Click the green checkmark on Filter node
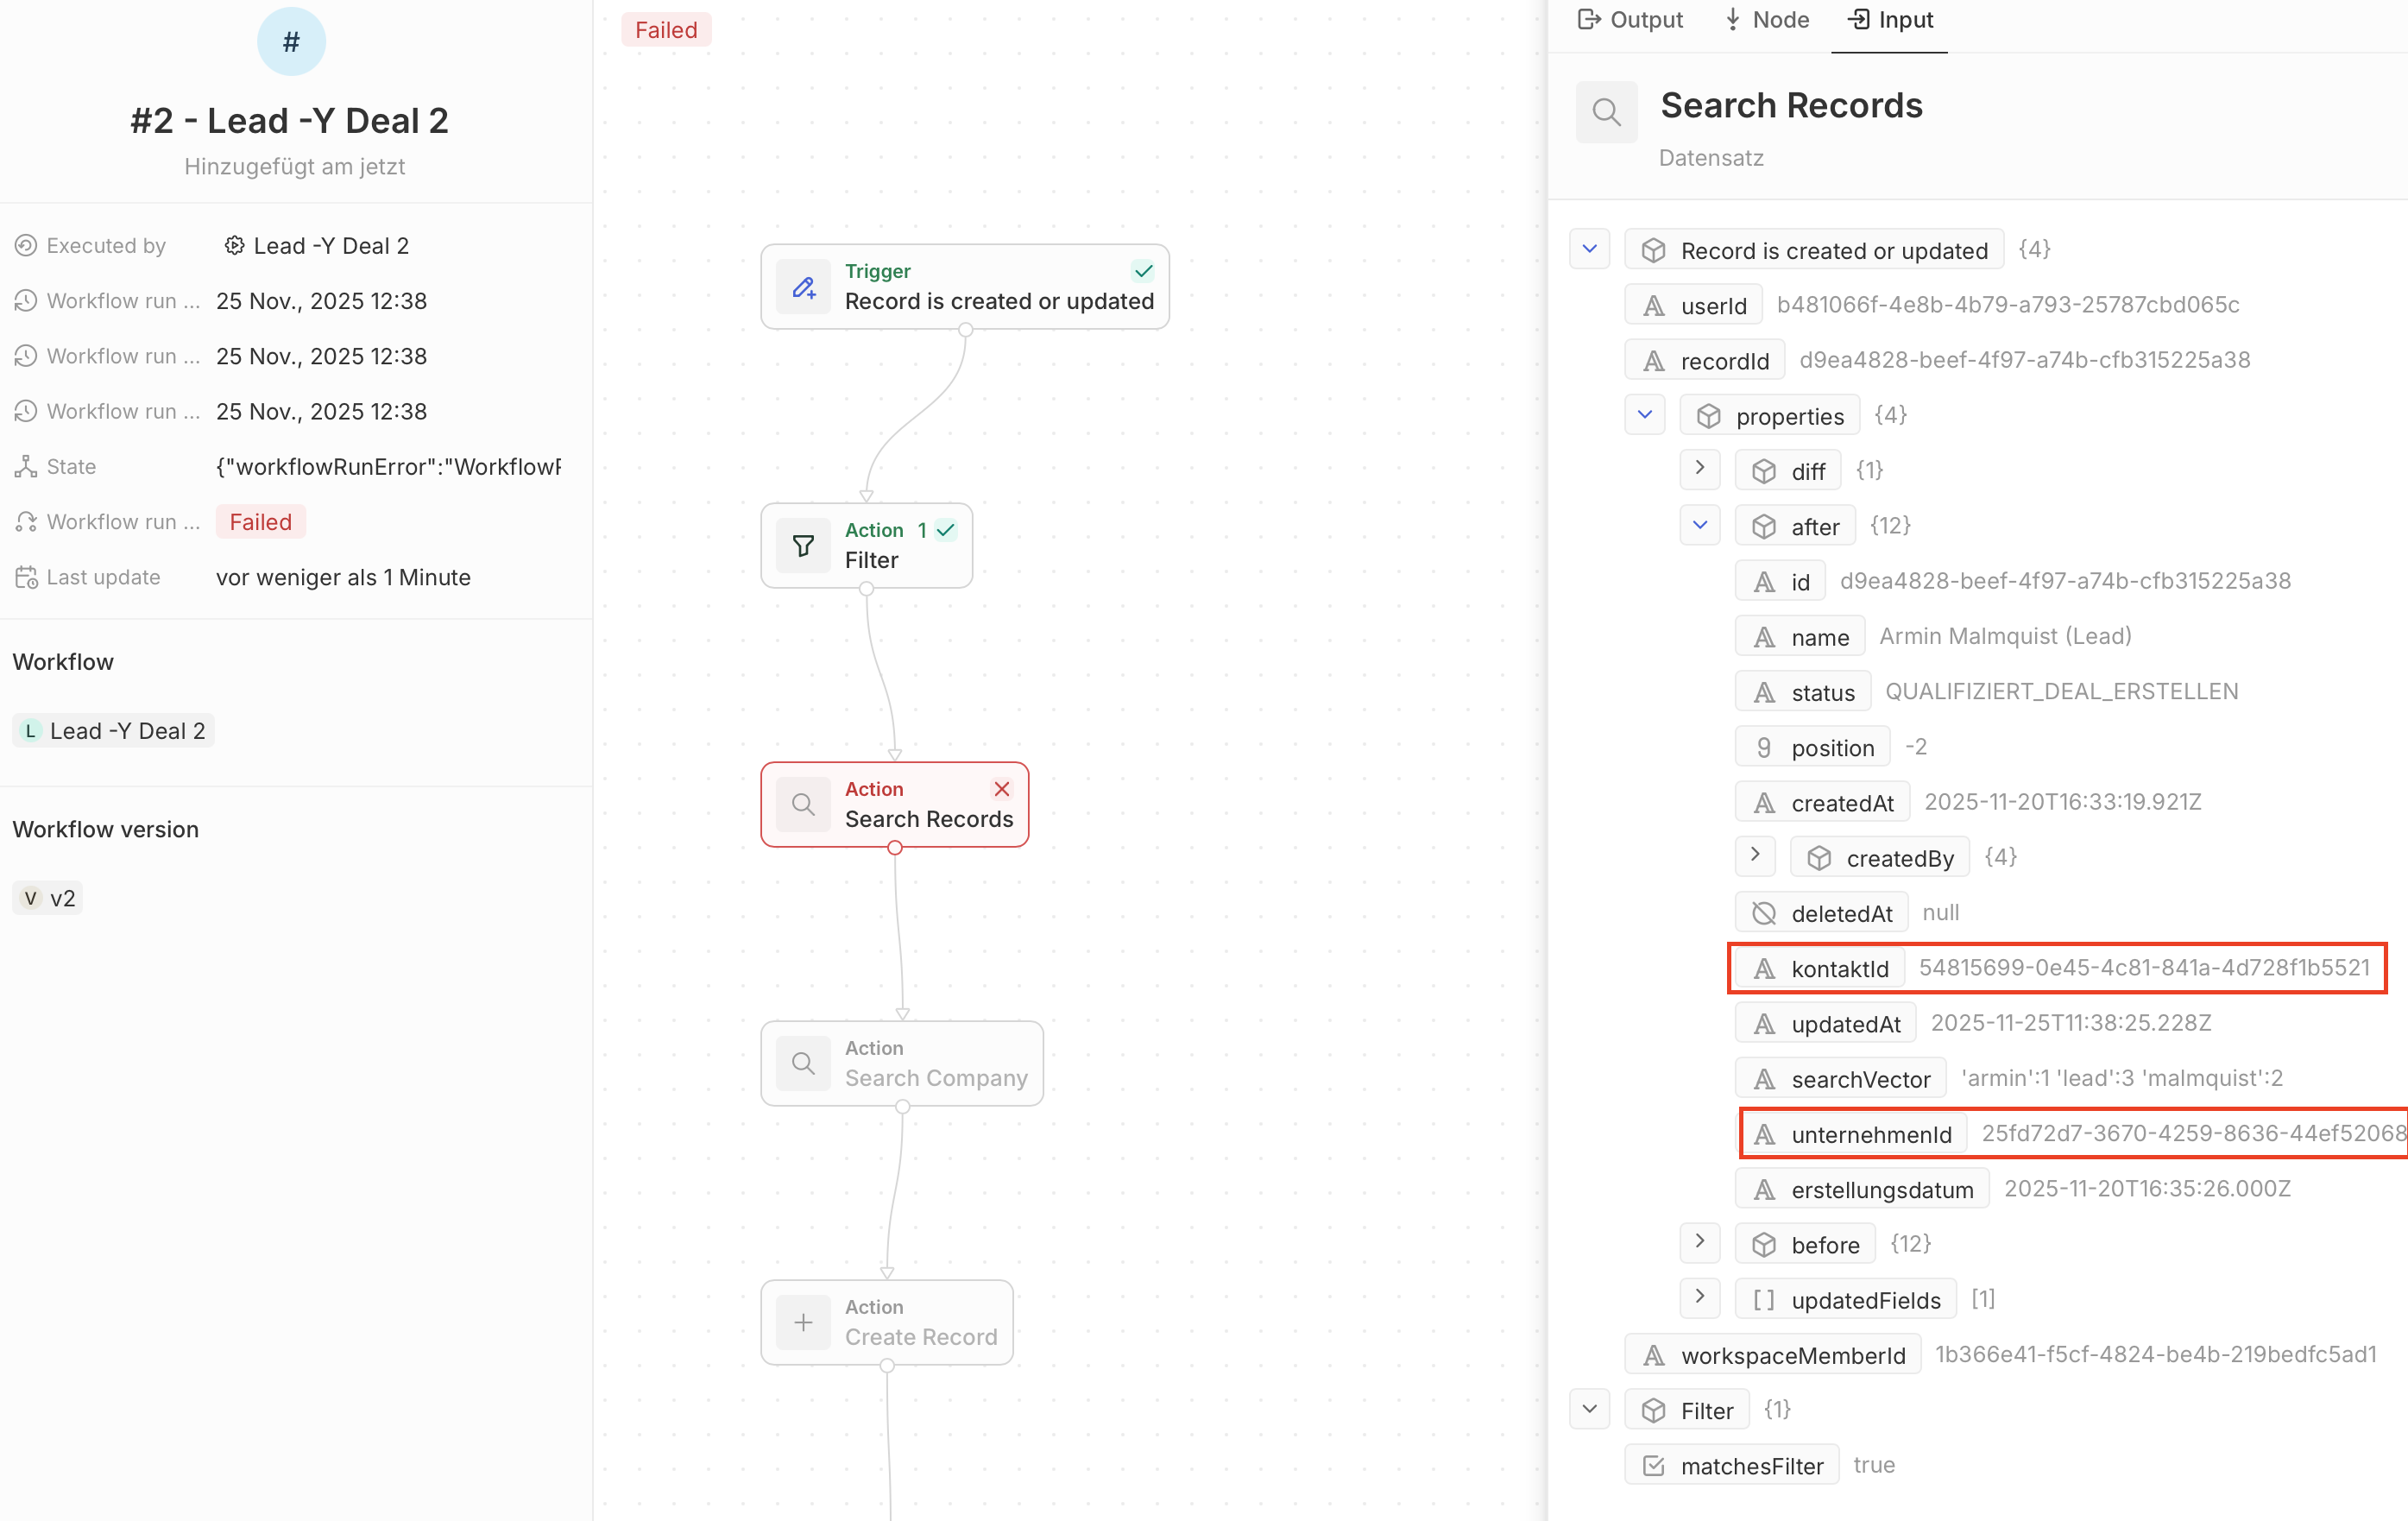Image resolution: width=2408 pixels, height=1521 pixels. (946, 530)
